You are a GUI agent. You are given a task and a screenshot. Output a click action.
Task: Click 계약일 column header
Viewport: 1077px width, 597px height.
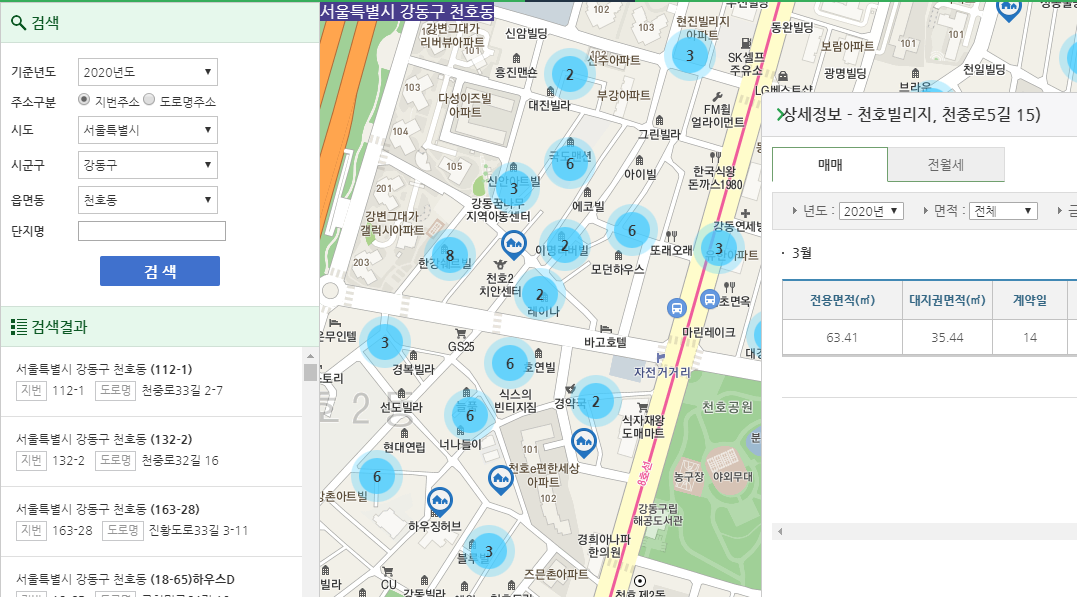click(1030, 300)
